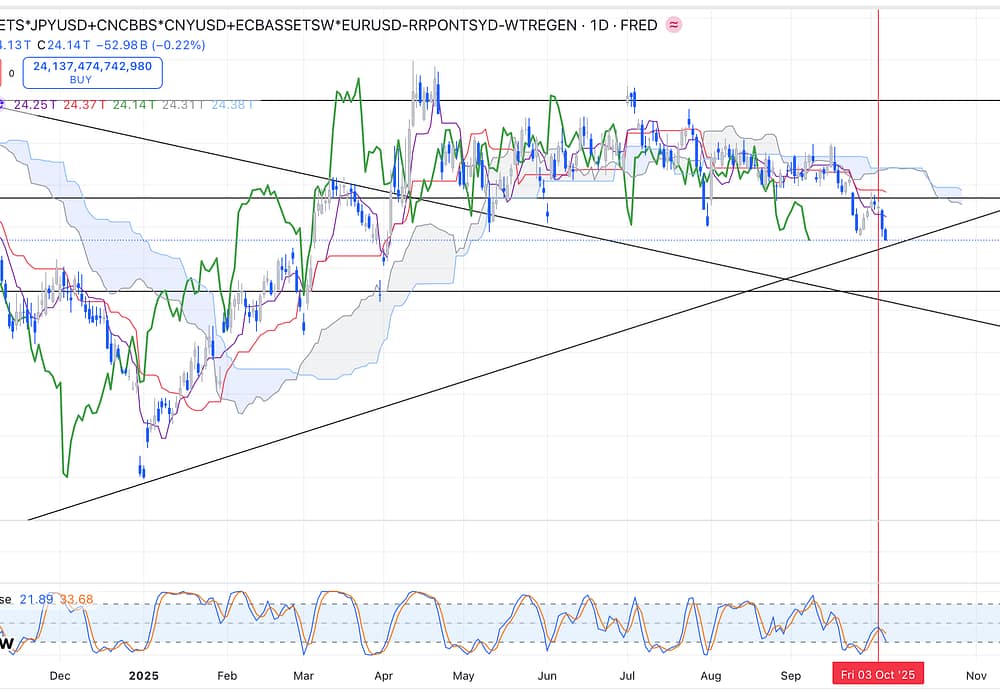Click the red Fri 03 Oct '25 date label
The width and height of the screenshot is (1000, 700).
point(878,675)
